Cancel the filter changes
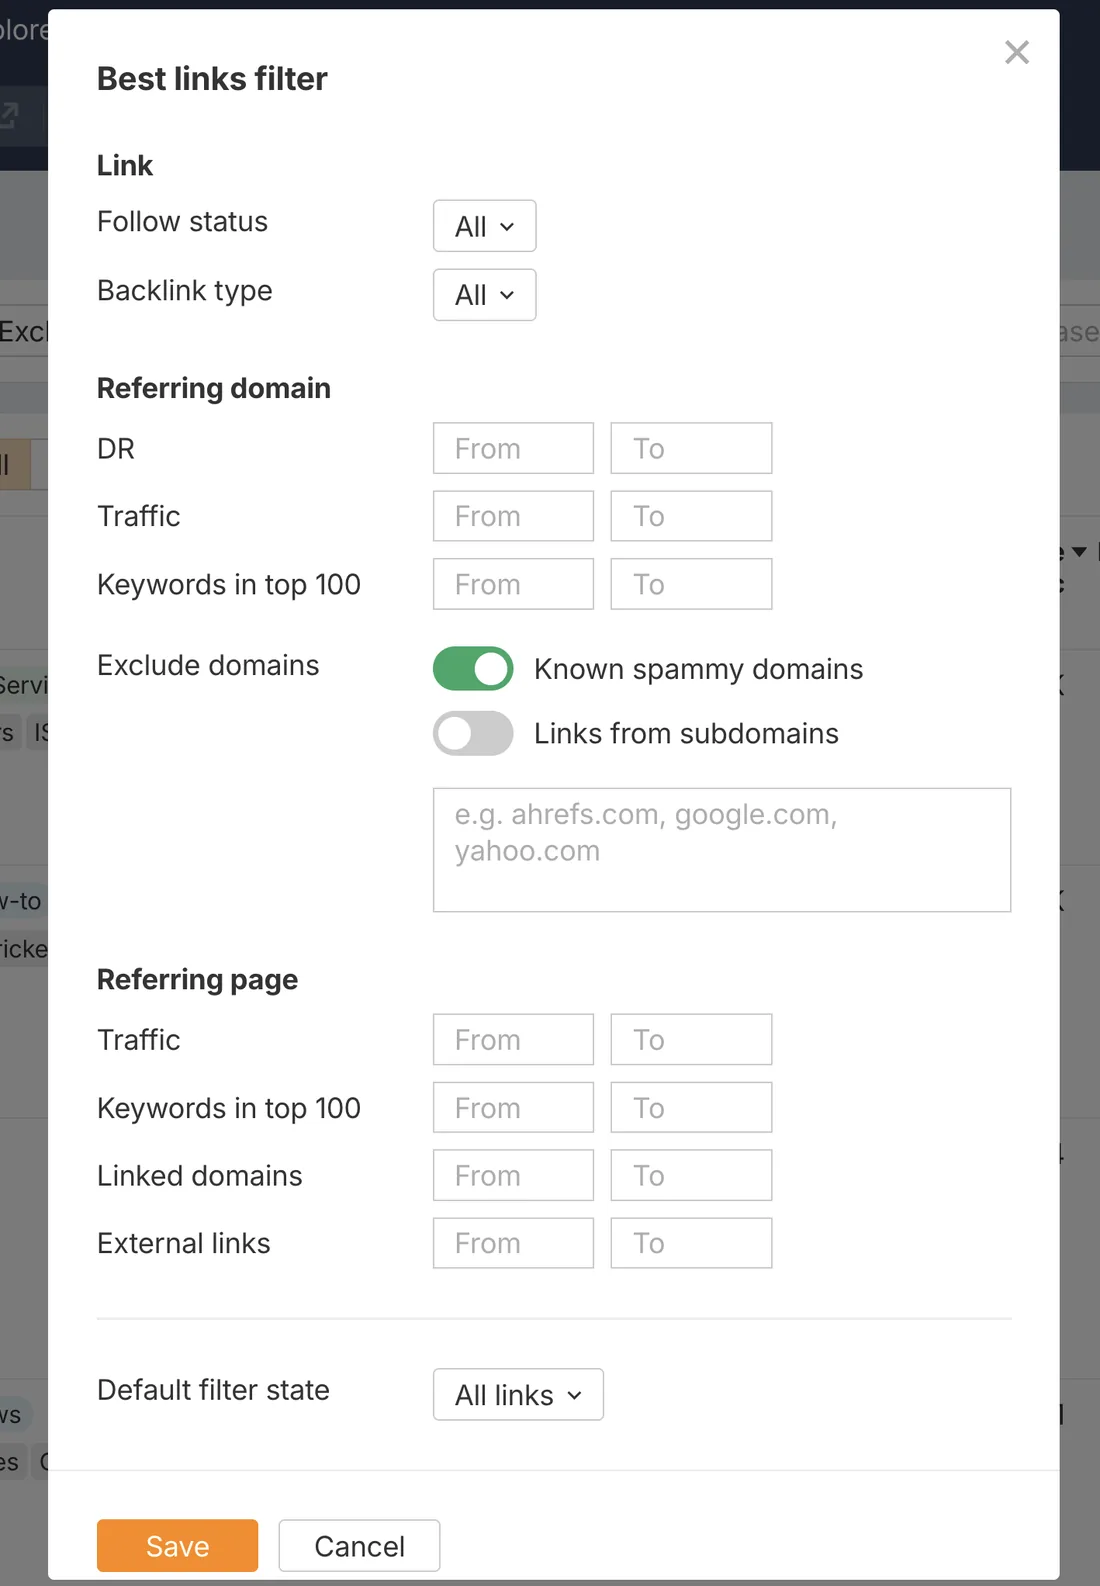1100x1586 pixels. 359,1546
